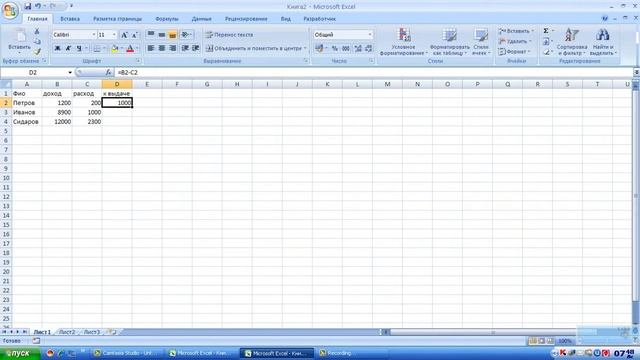Open the Общий number format dropdown
640x360 pixels.
coord(369,35)
